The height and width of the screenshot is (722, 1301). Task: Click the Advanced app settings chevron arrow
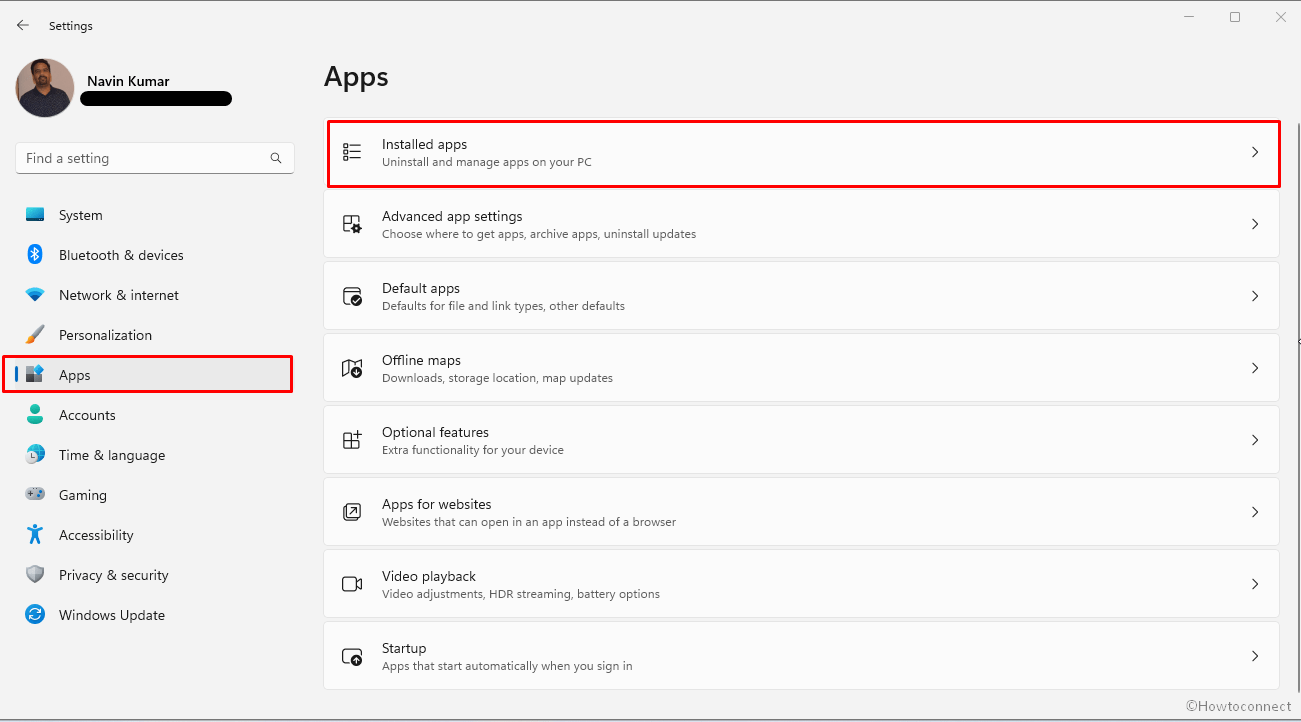[1255, 224]
